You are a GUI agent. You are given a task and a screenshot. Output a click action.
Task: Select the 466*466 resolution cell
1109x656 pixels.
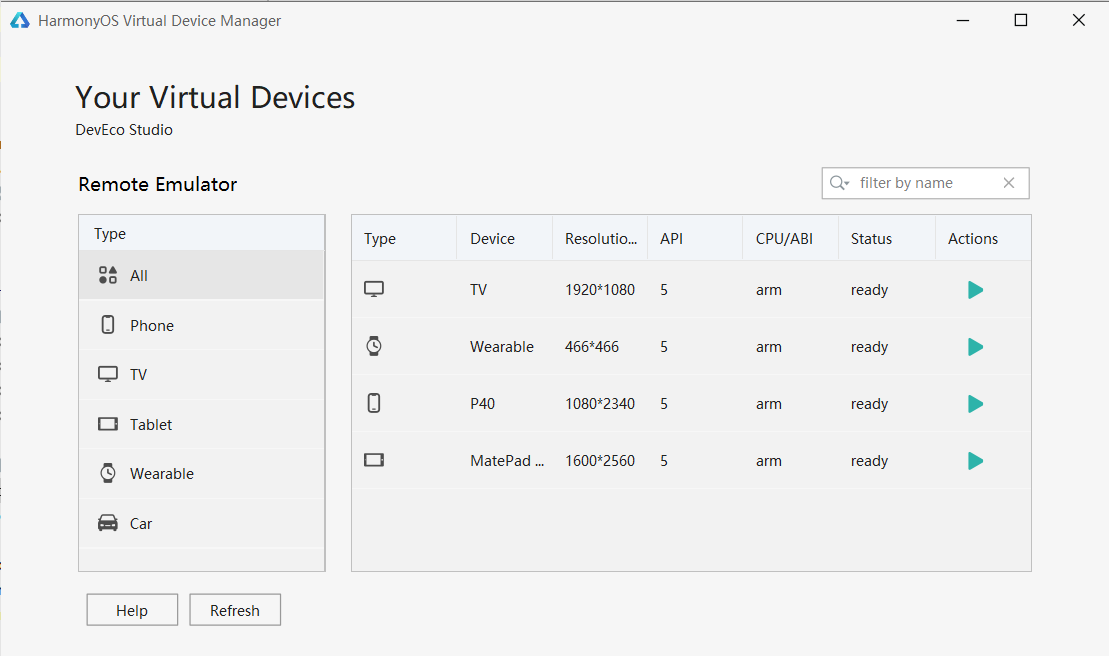coord(592,347)
